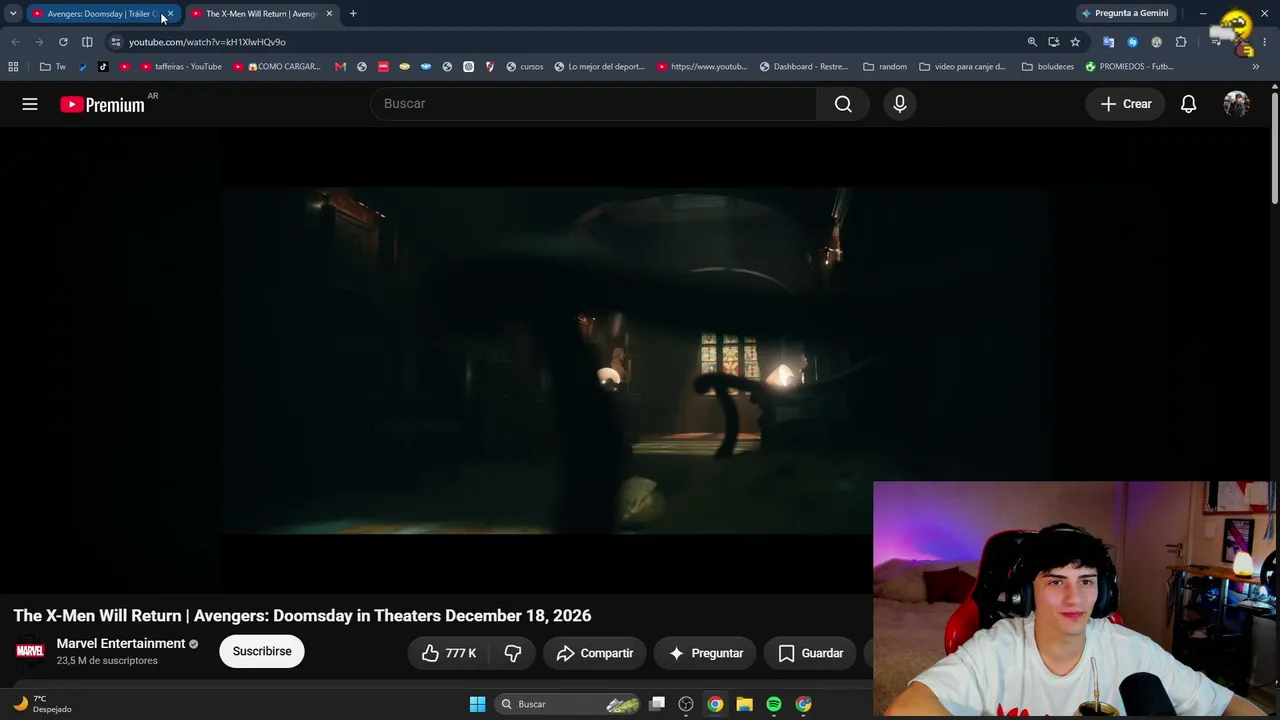Open the tab search dropdown arrow
The image size is (1280, 720).
13,14
